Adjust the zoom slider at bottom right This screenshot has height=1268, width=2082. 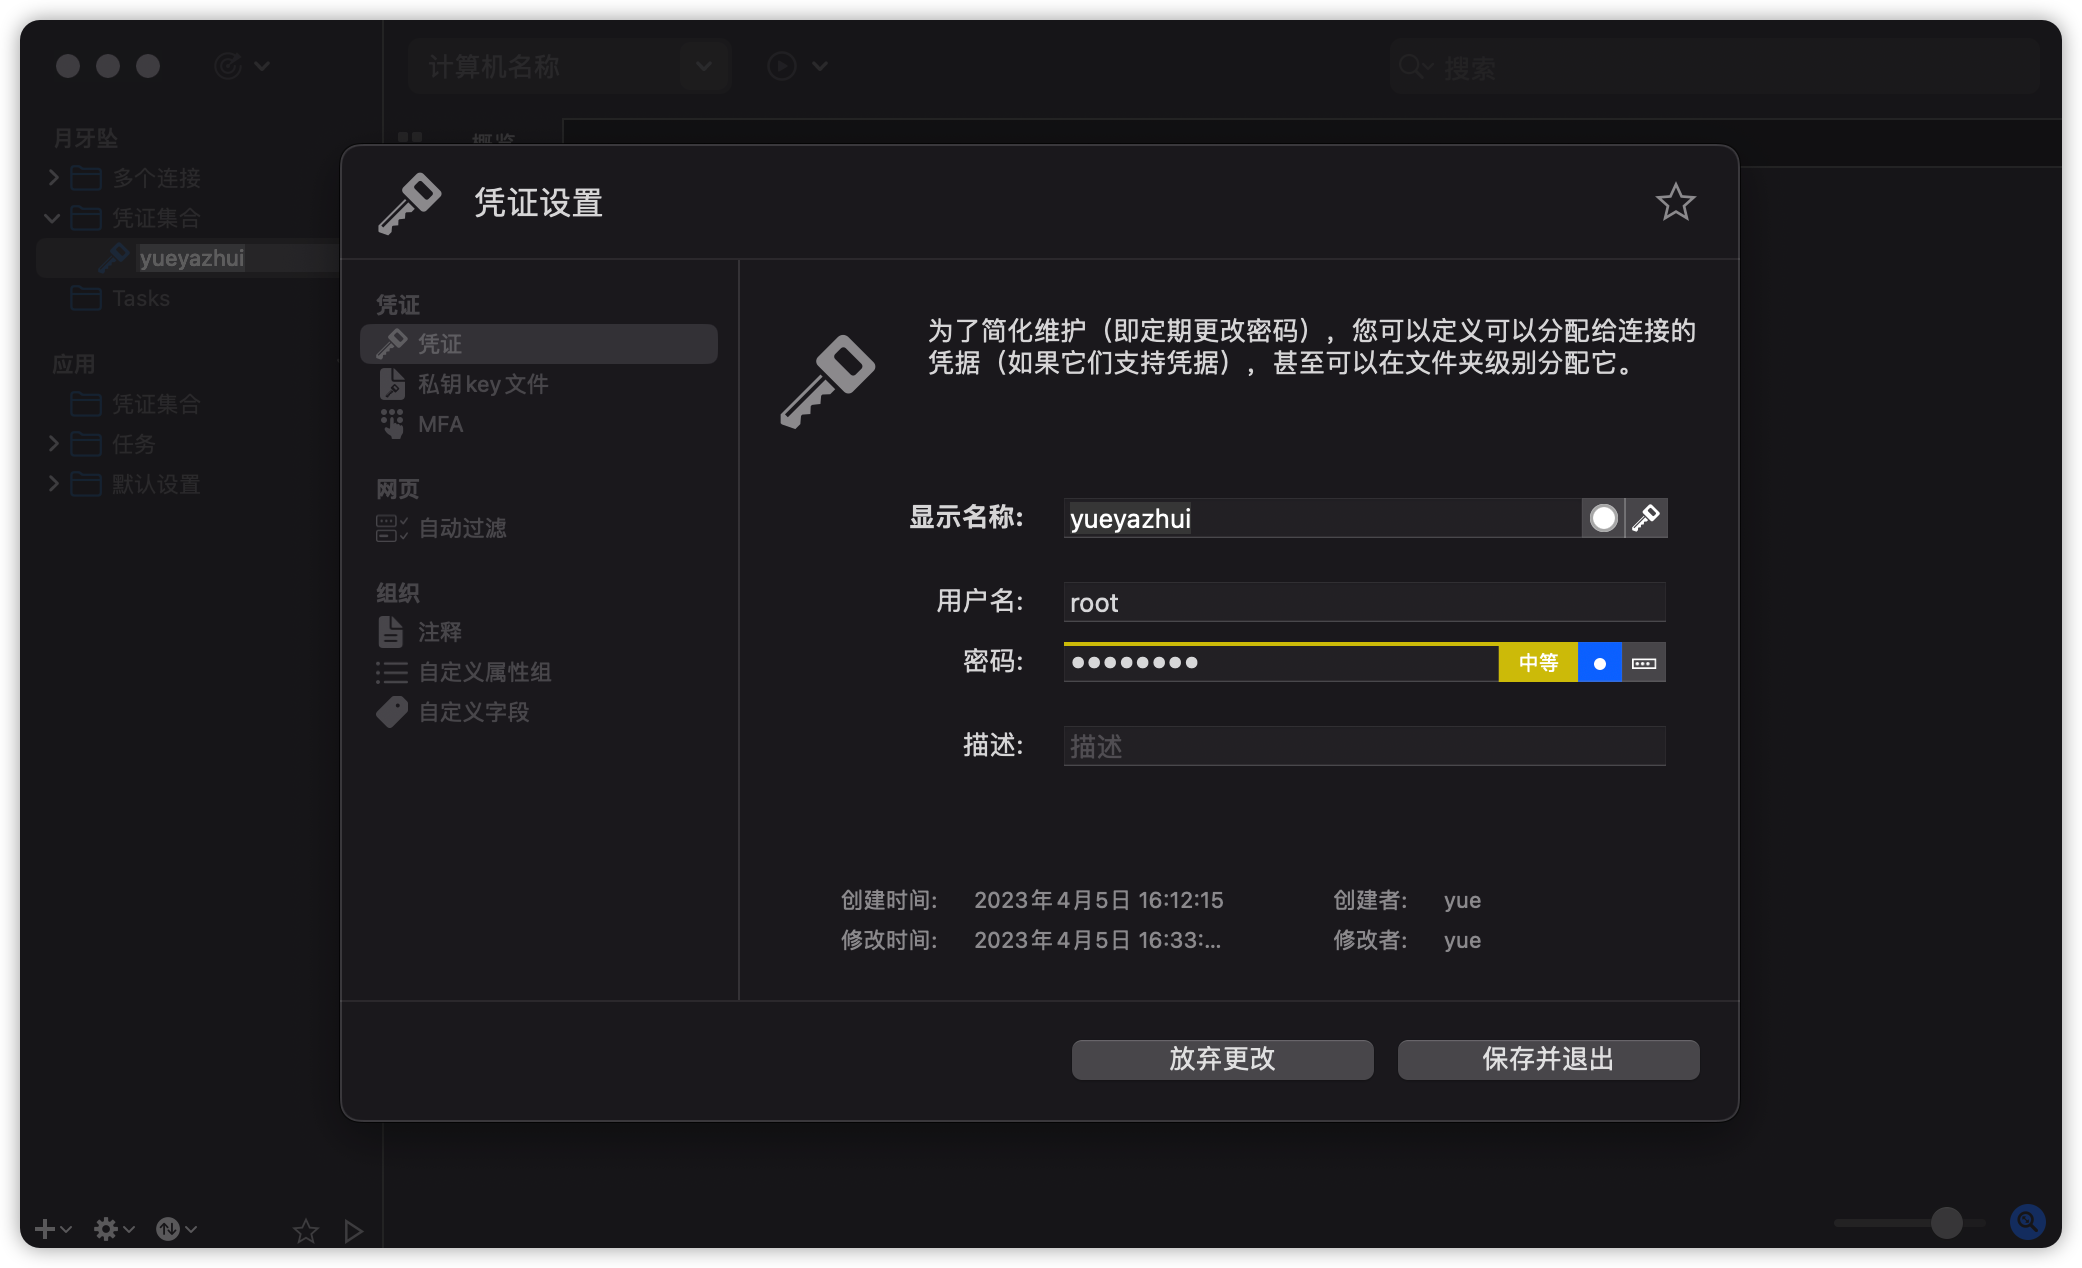pyautogui.click(x=1946, y=1222)
